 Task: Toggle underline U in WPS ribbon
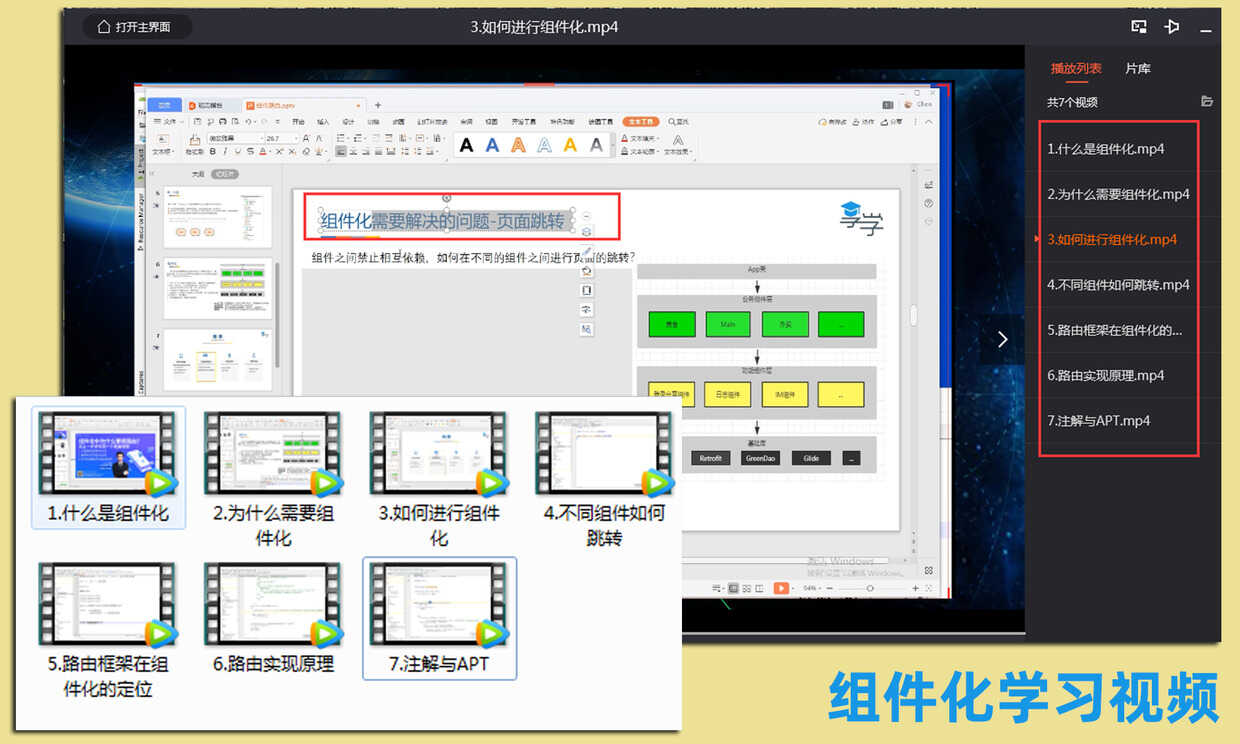coord(238,151)
